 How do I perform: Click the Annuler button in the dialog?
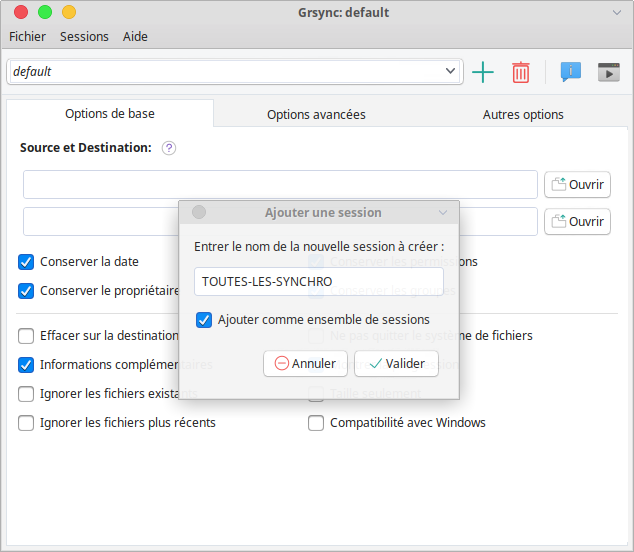(x=305, y=364)
